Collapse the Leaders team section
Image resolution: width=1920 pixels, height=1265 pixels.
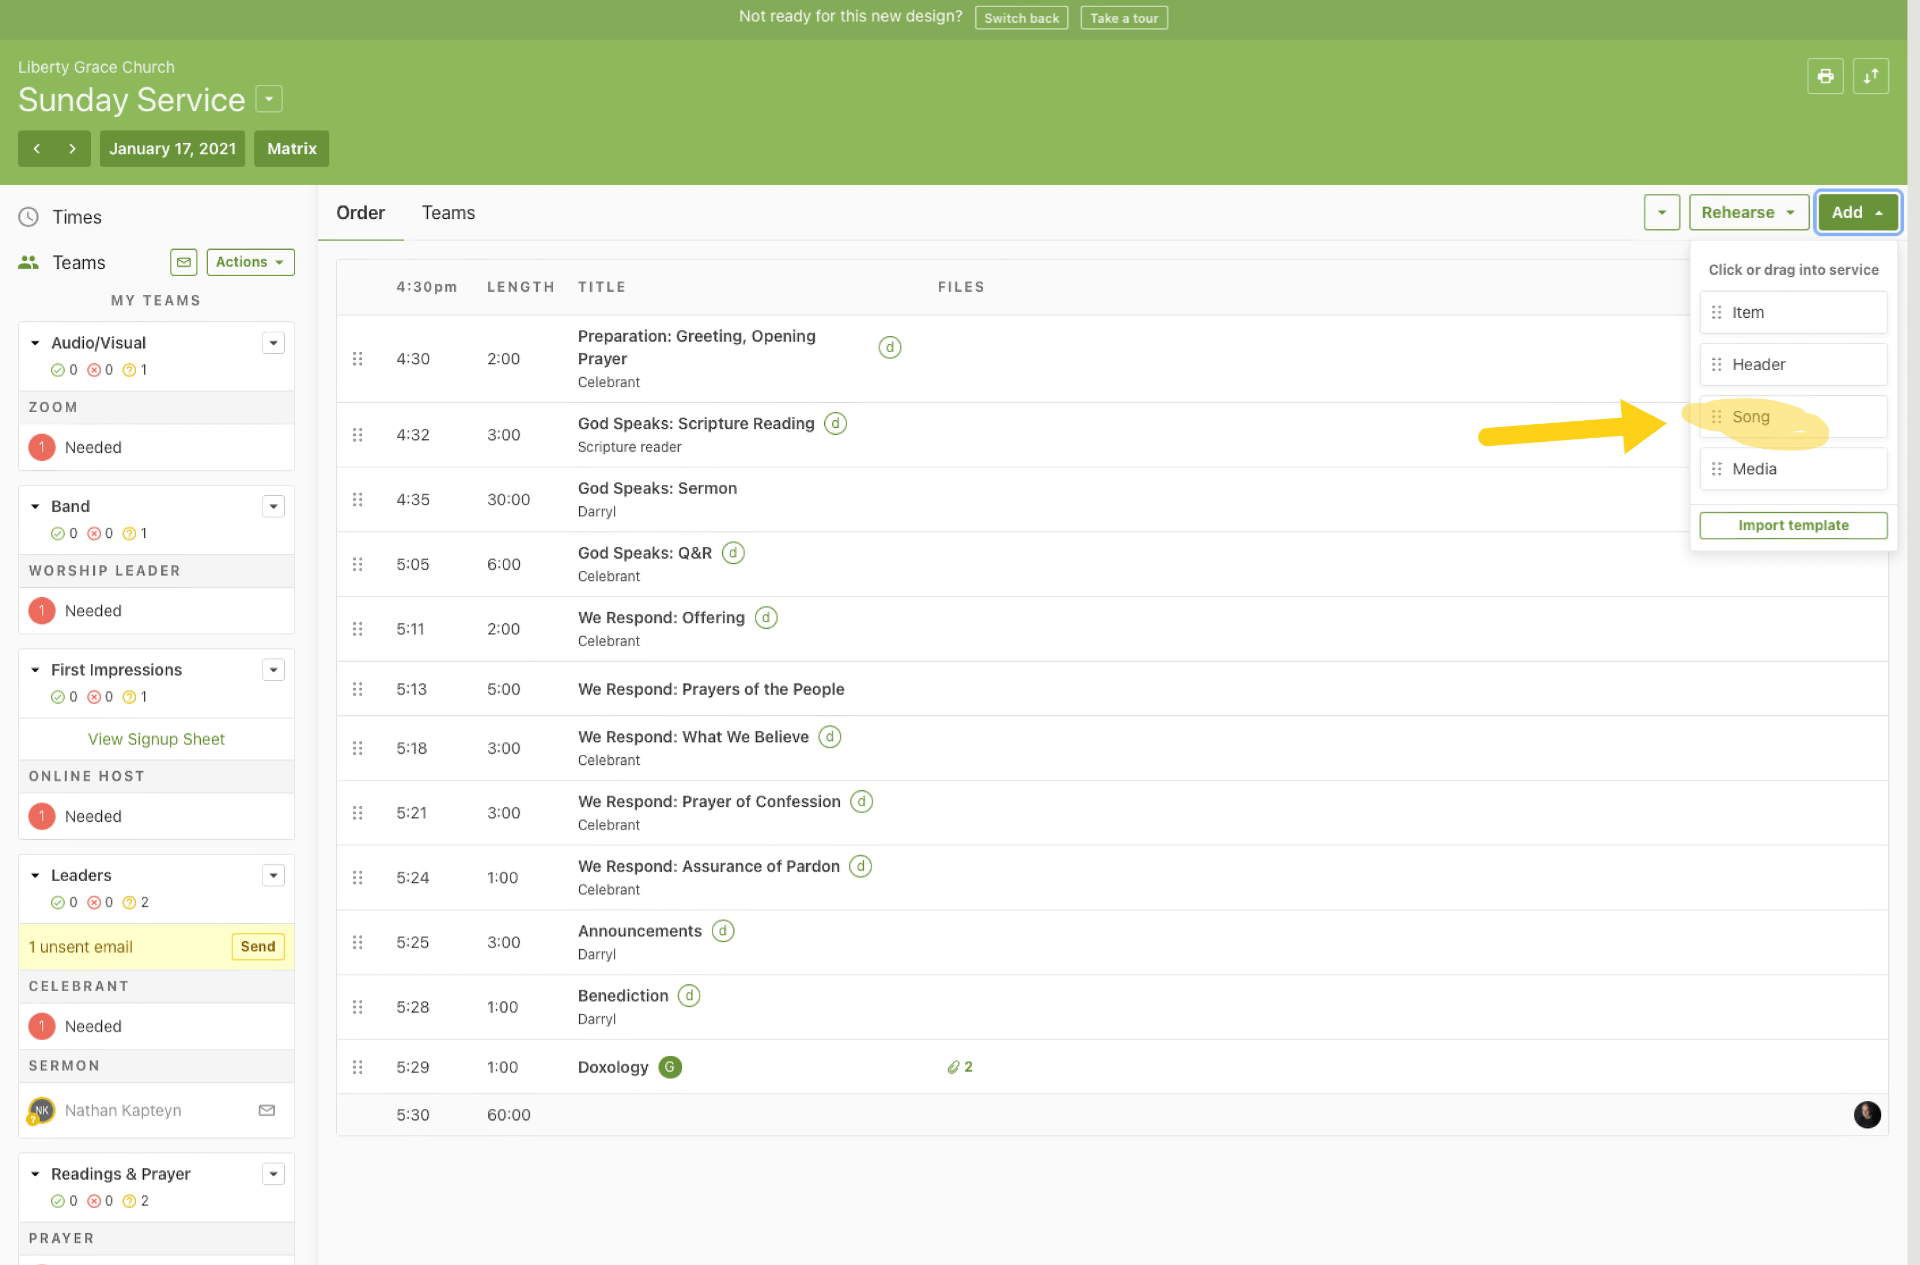[x=35, y=876]
